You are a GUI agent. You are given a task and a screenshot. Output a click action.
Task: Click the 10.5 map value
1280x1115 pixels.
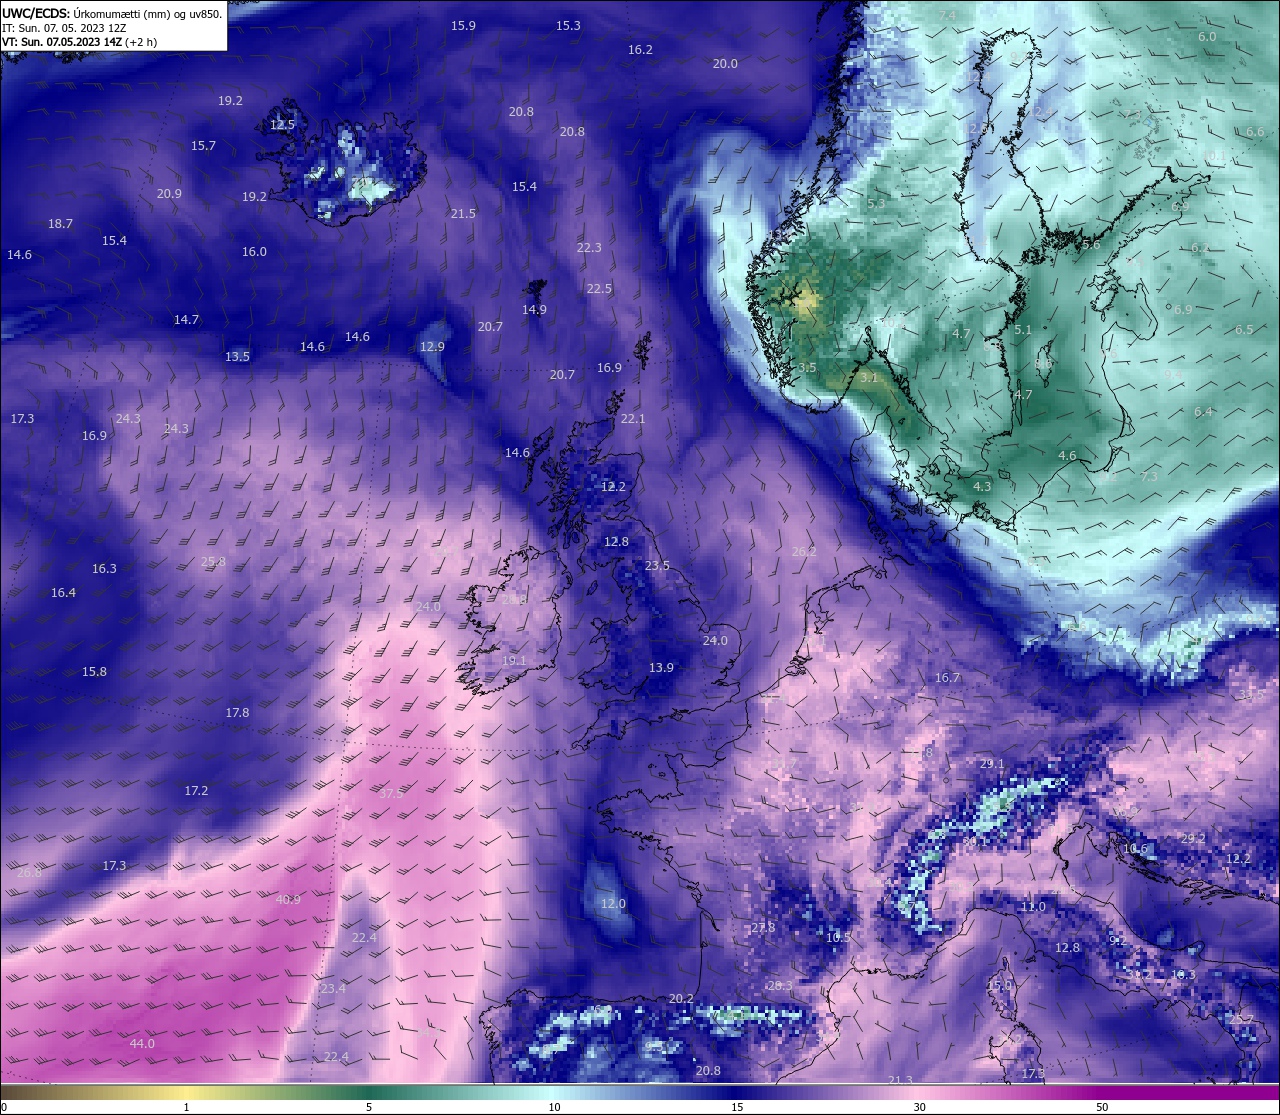[837, 938]
